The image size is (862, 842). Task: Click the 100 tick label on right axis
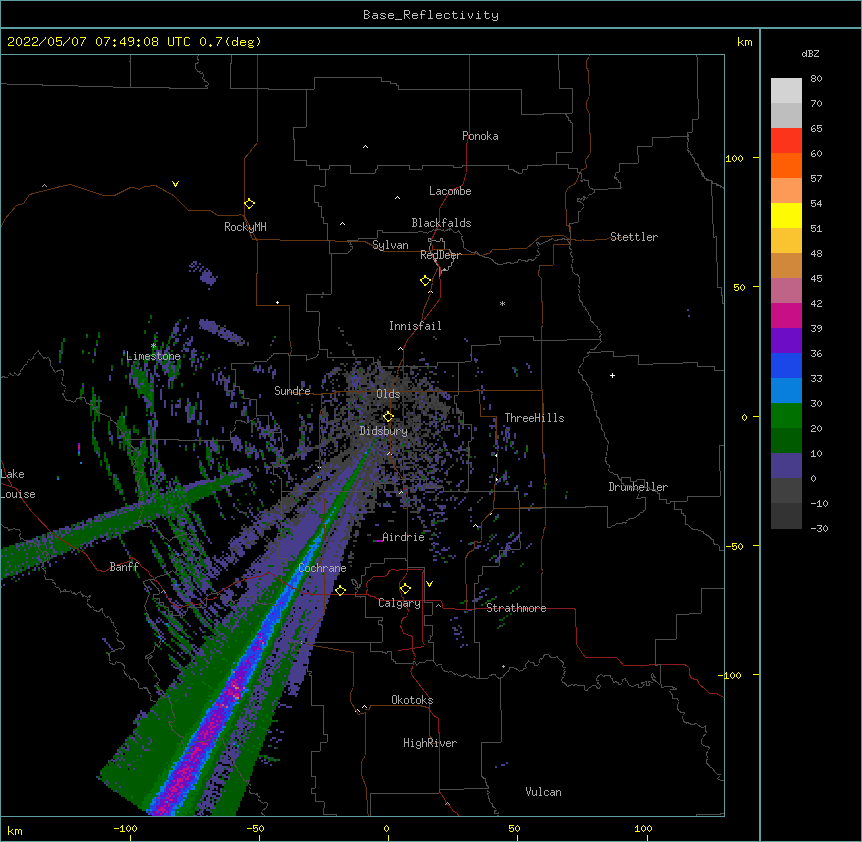click(x=734, y=158)
